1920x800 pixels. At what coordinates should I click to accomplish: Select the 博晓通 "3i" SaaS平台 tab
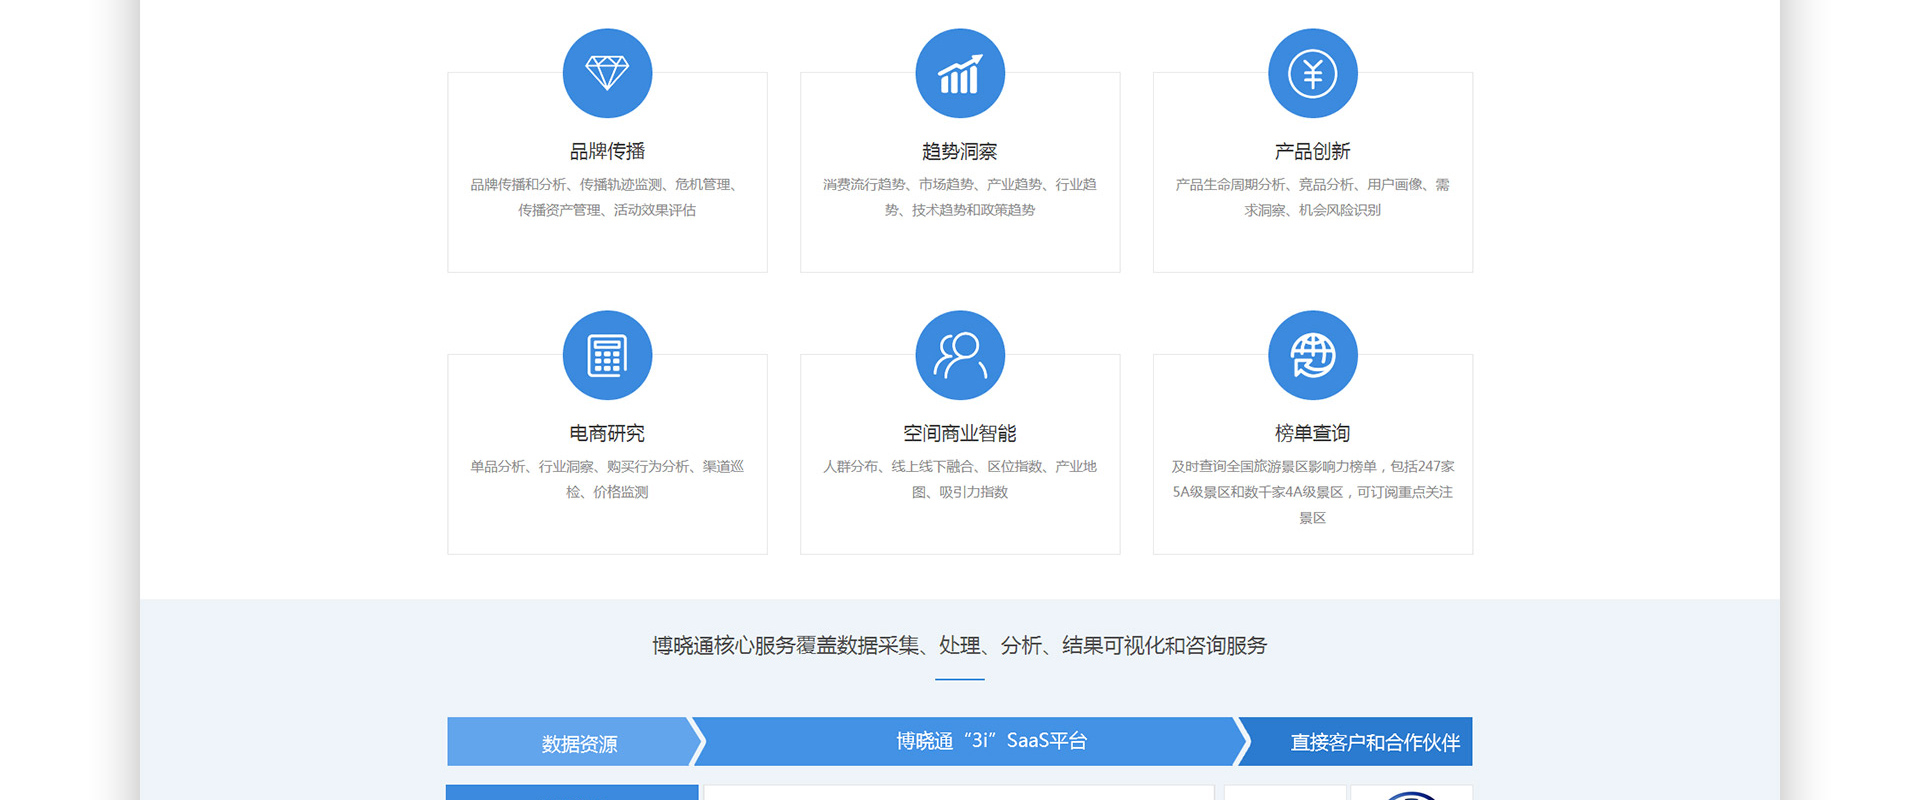coord(990,741)
